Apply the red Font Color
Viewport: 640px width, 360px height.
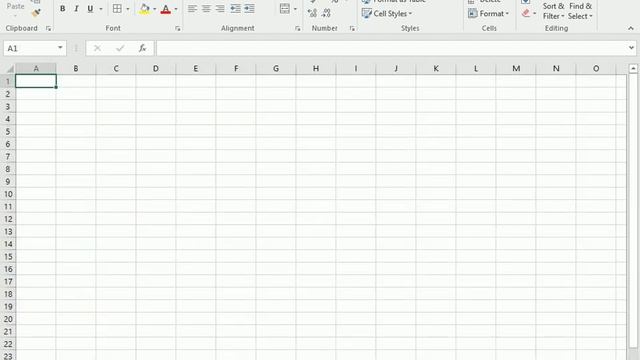tap(166, 9)
